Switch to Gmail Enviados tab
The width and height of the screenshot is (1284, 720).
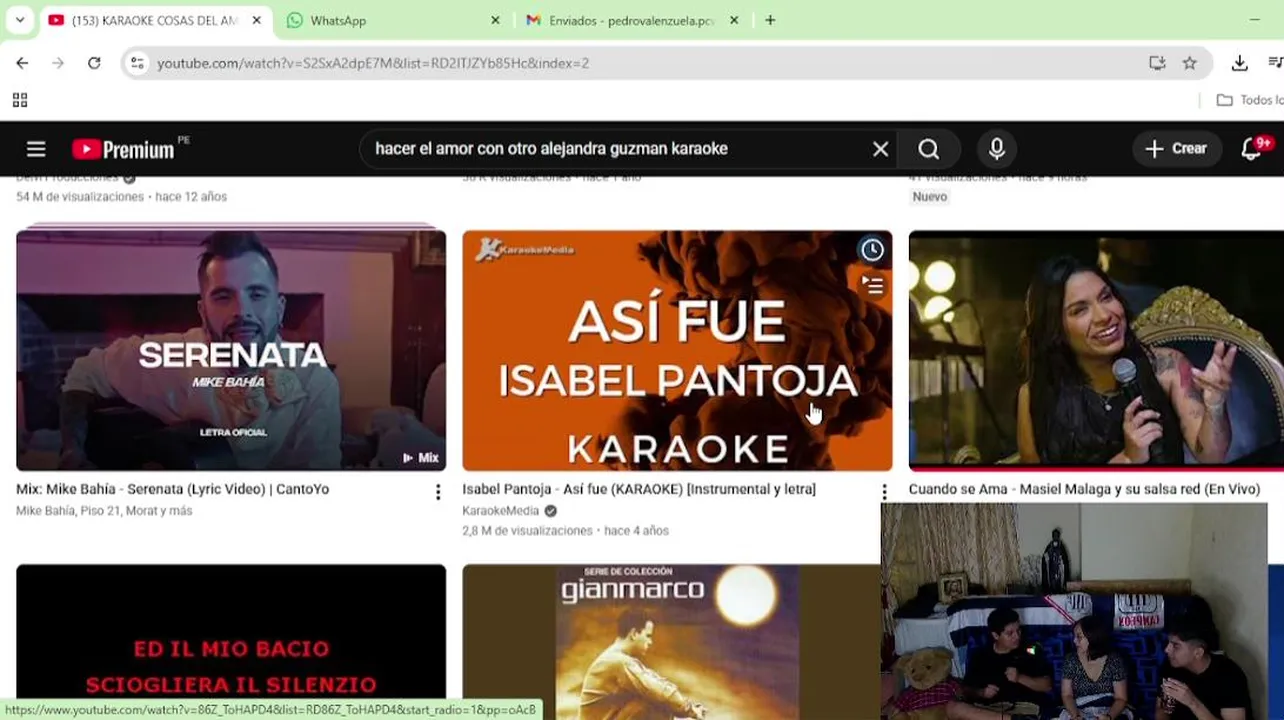tap(631, 20)
